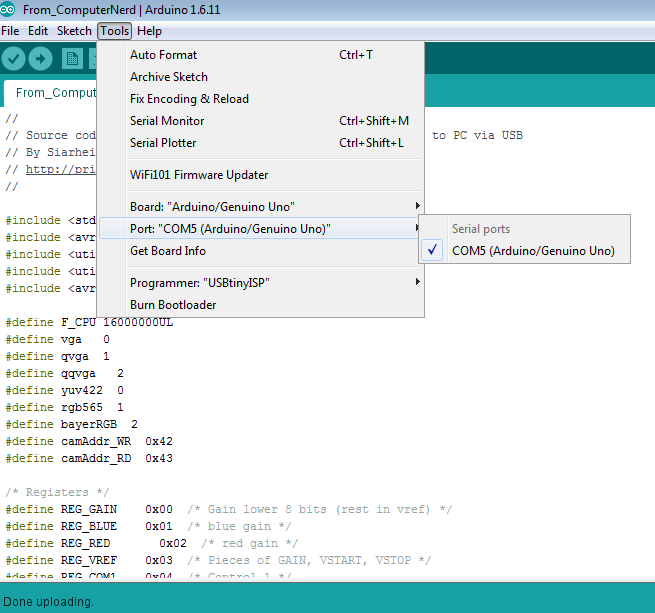The width and height of the screenshot is (655, 613).
Task: Open the Sketch menu
Action: pyautogui.click(x=74, y=31)
